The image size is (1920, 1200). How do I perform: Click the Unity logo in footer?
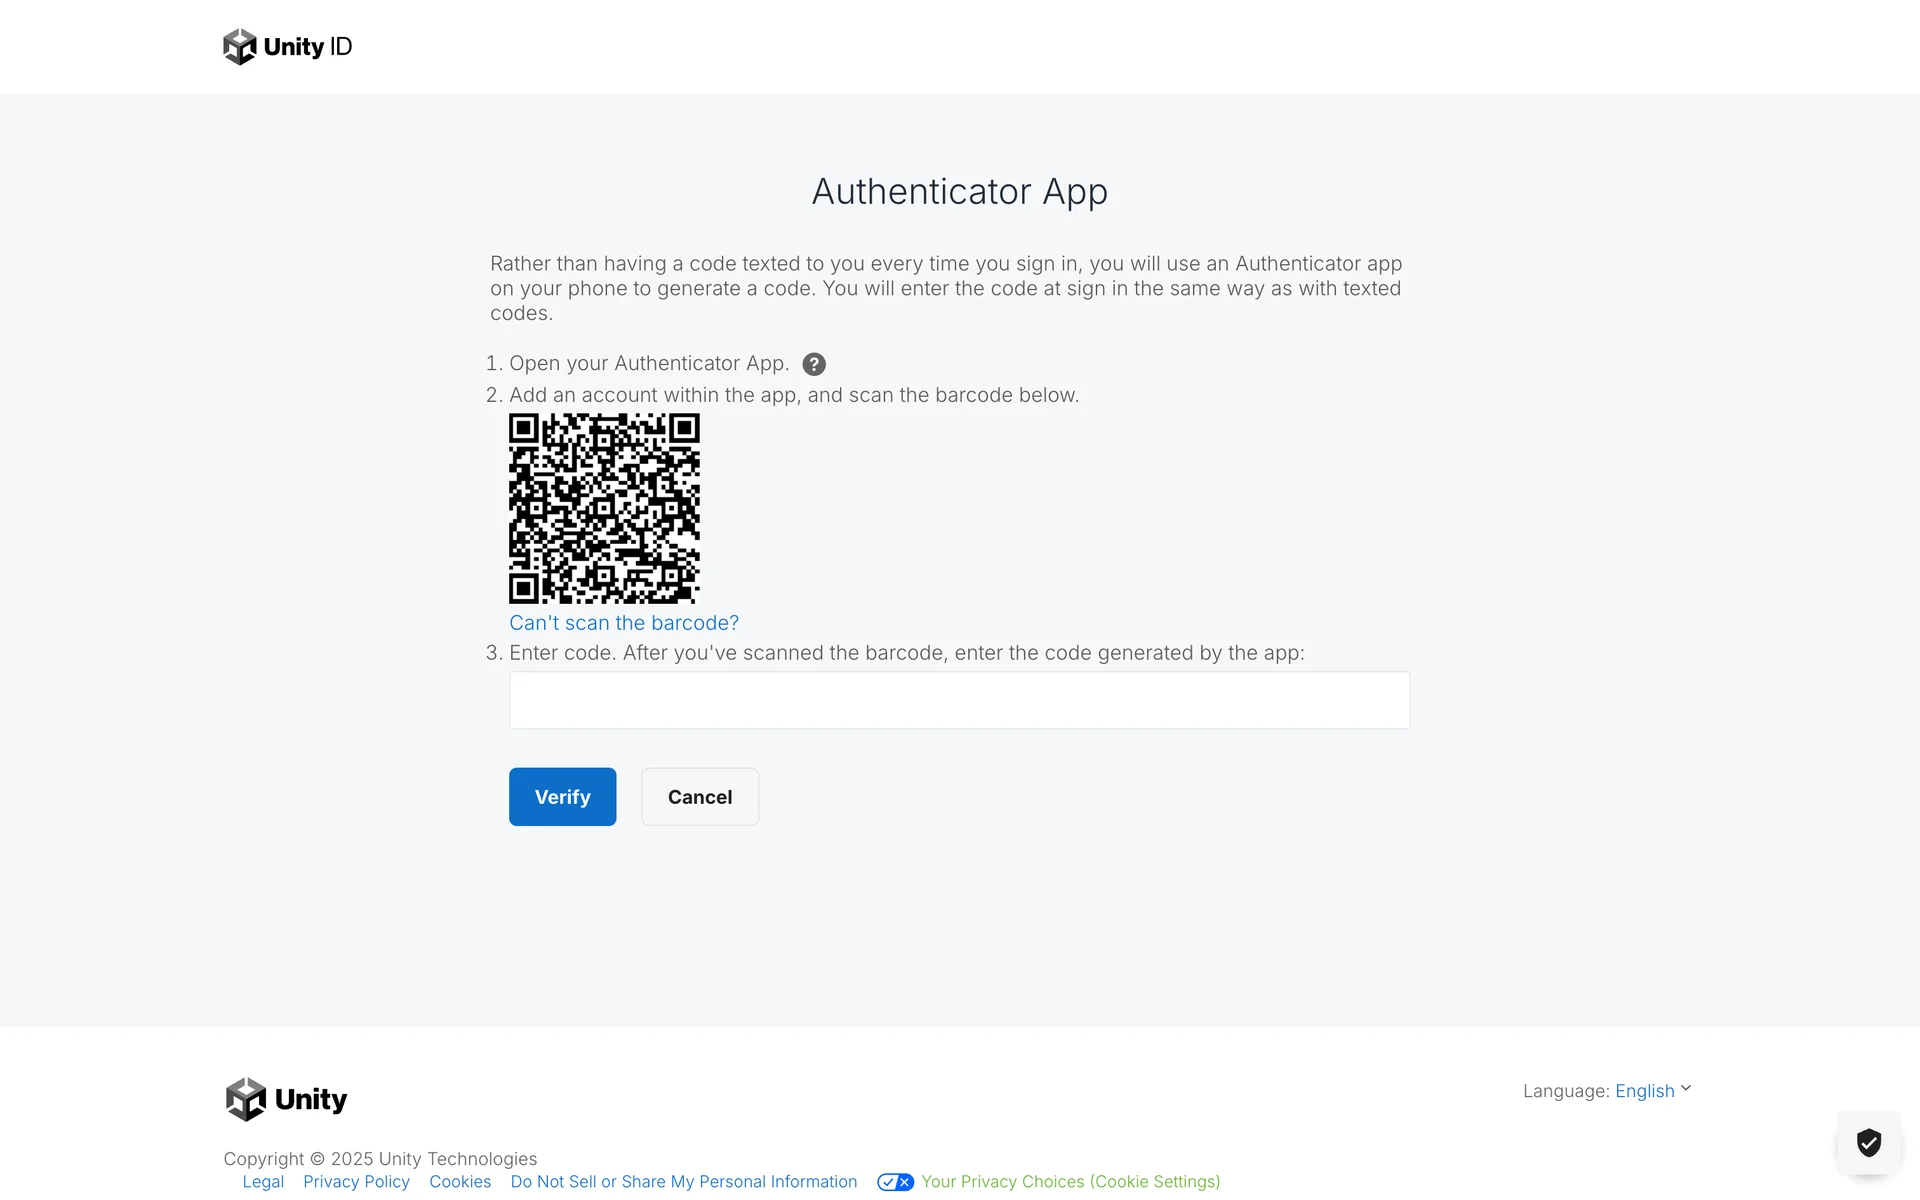(286, 1099)
